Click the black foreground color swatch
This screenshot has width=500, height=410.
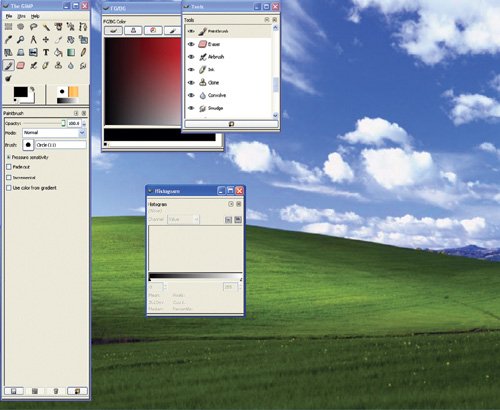click(20, 92)
